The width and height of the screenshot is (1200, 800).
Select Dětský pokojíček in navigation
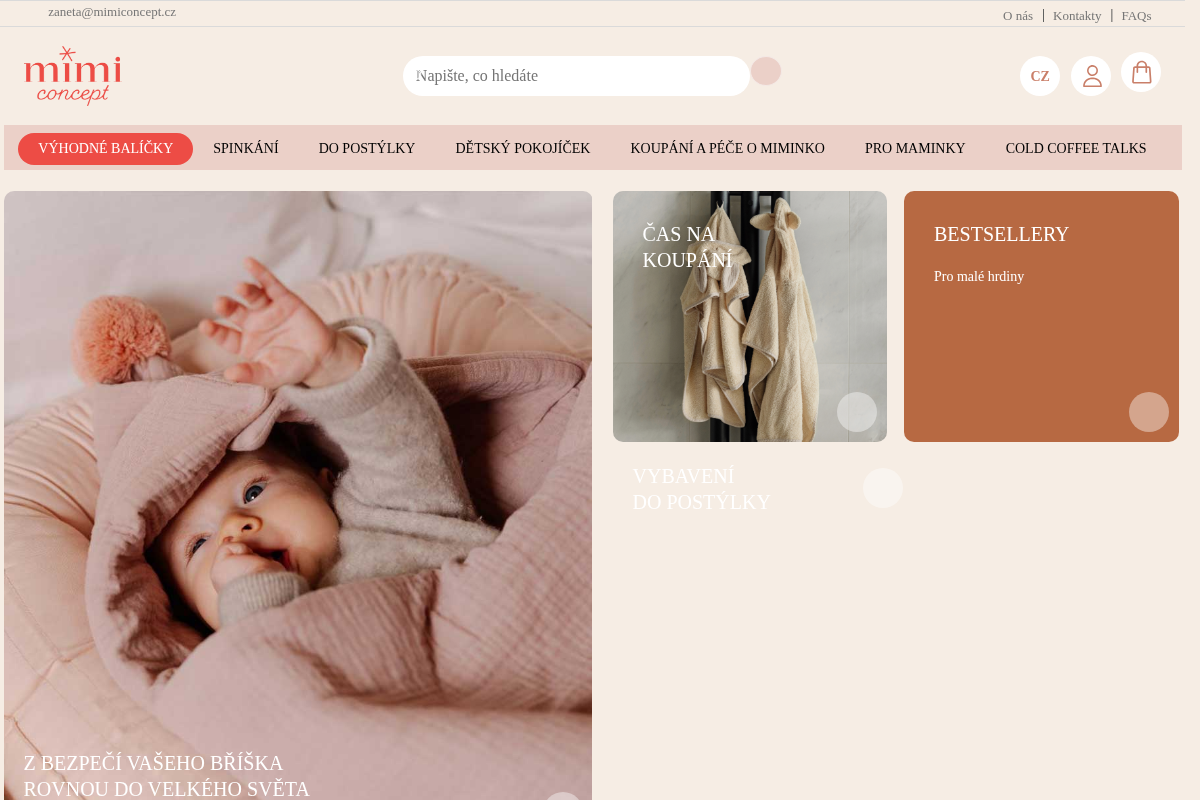523,149
